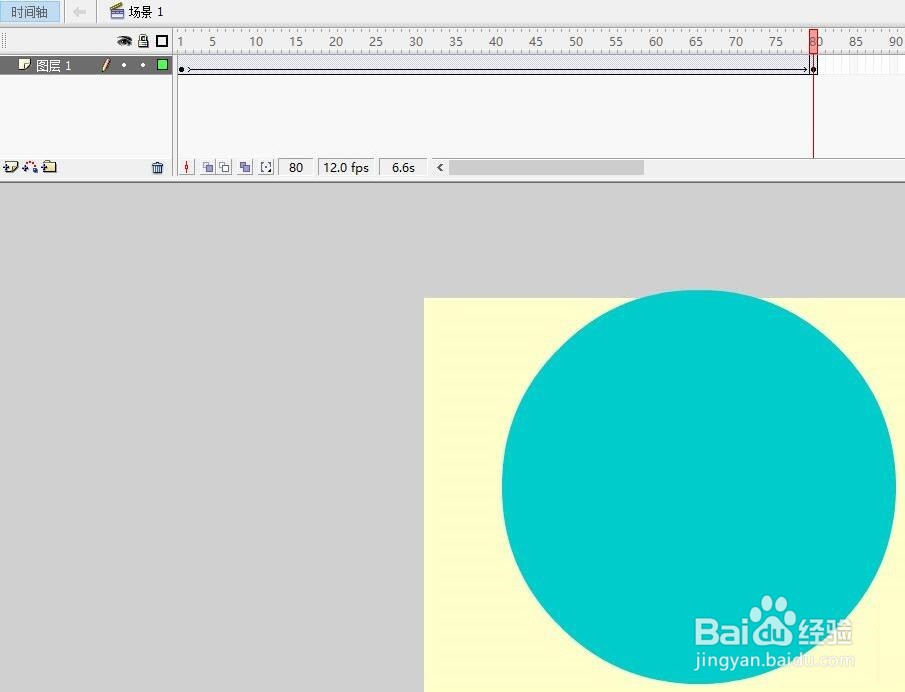Click the current frame field showing 80

coord(296,167)
